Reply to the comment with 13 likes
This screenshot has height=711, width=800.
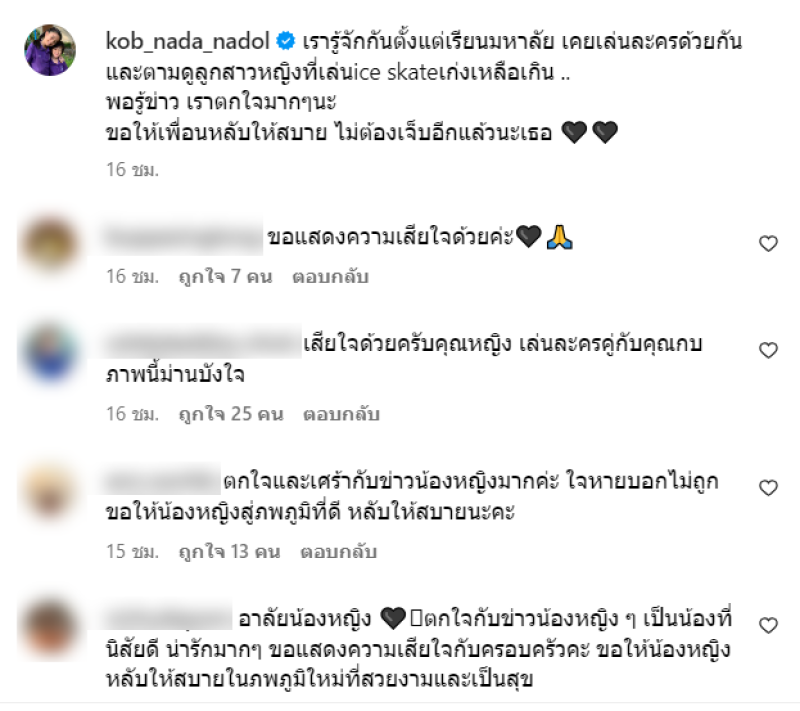click(338, 551)
